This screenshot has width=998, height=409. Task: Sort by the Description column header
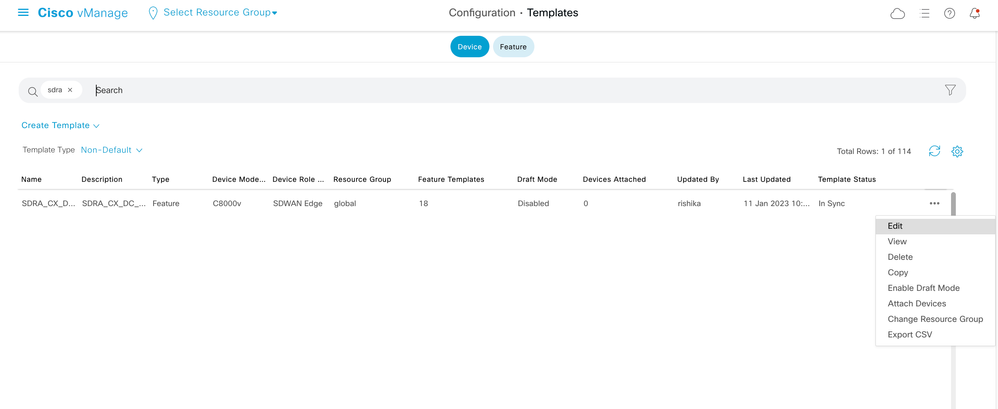point(102,179)
